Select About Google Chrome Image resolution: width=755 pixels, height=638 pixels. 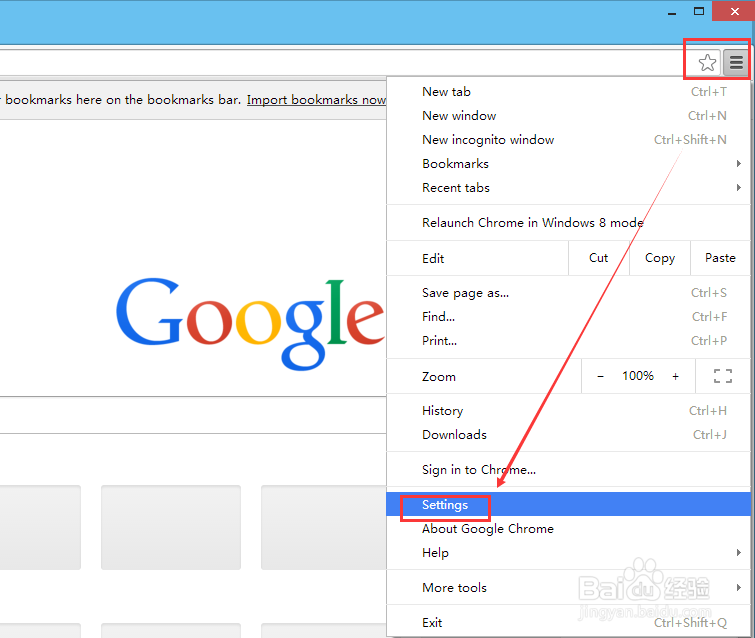[569, 529]
